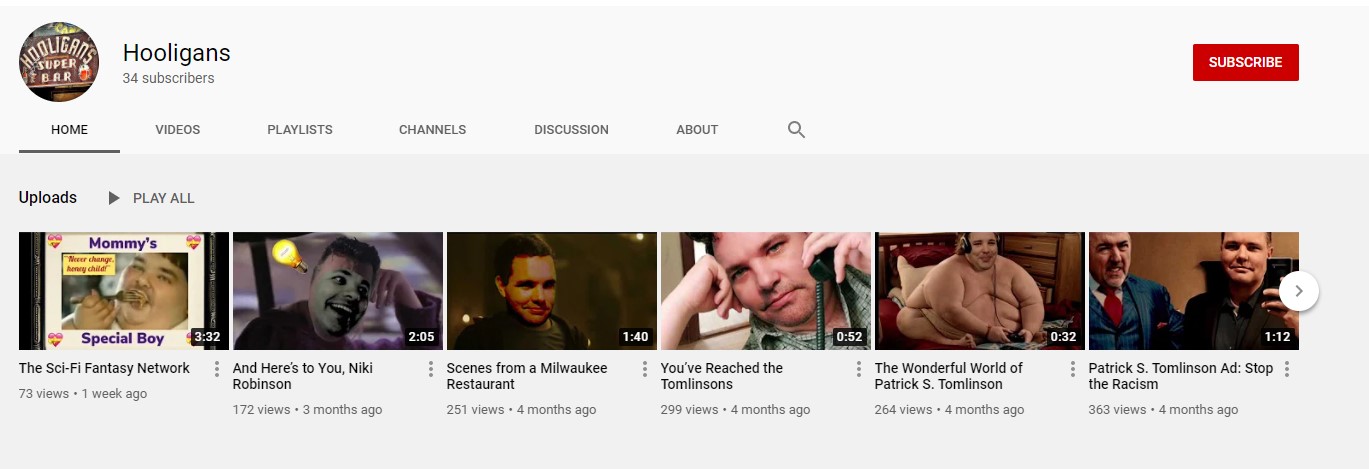1369x469 pixels.
Task: Click the 34 subscribers count
Action: pyautogui.click(x=168, y=78)
